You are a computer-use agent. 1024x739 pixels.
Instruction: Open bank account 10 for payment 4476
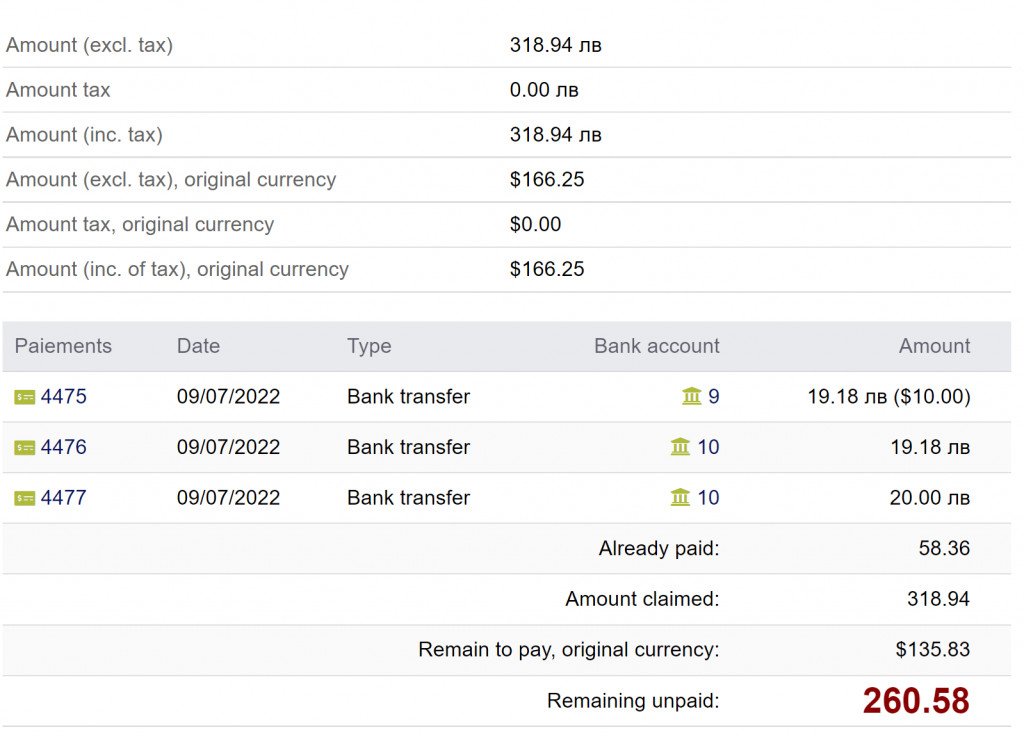coord(708,447)
